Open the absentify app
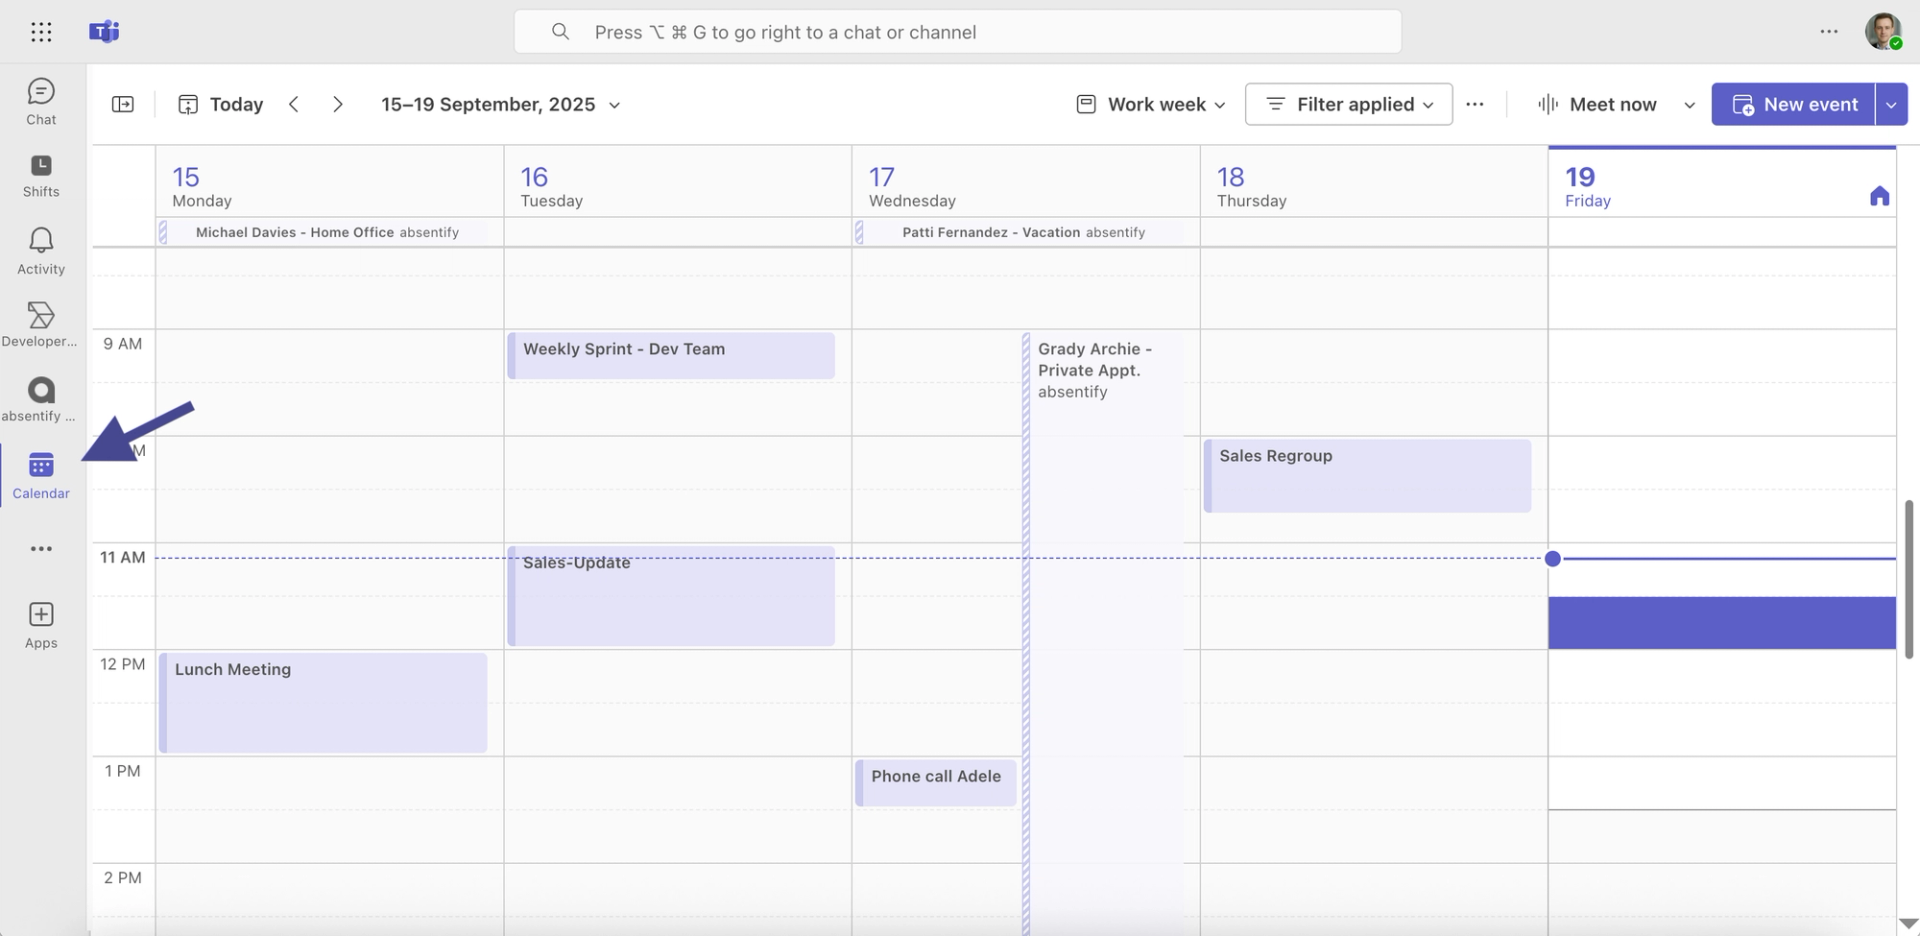 coord(41,399)
